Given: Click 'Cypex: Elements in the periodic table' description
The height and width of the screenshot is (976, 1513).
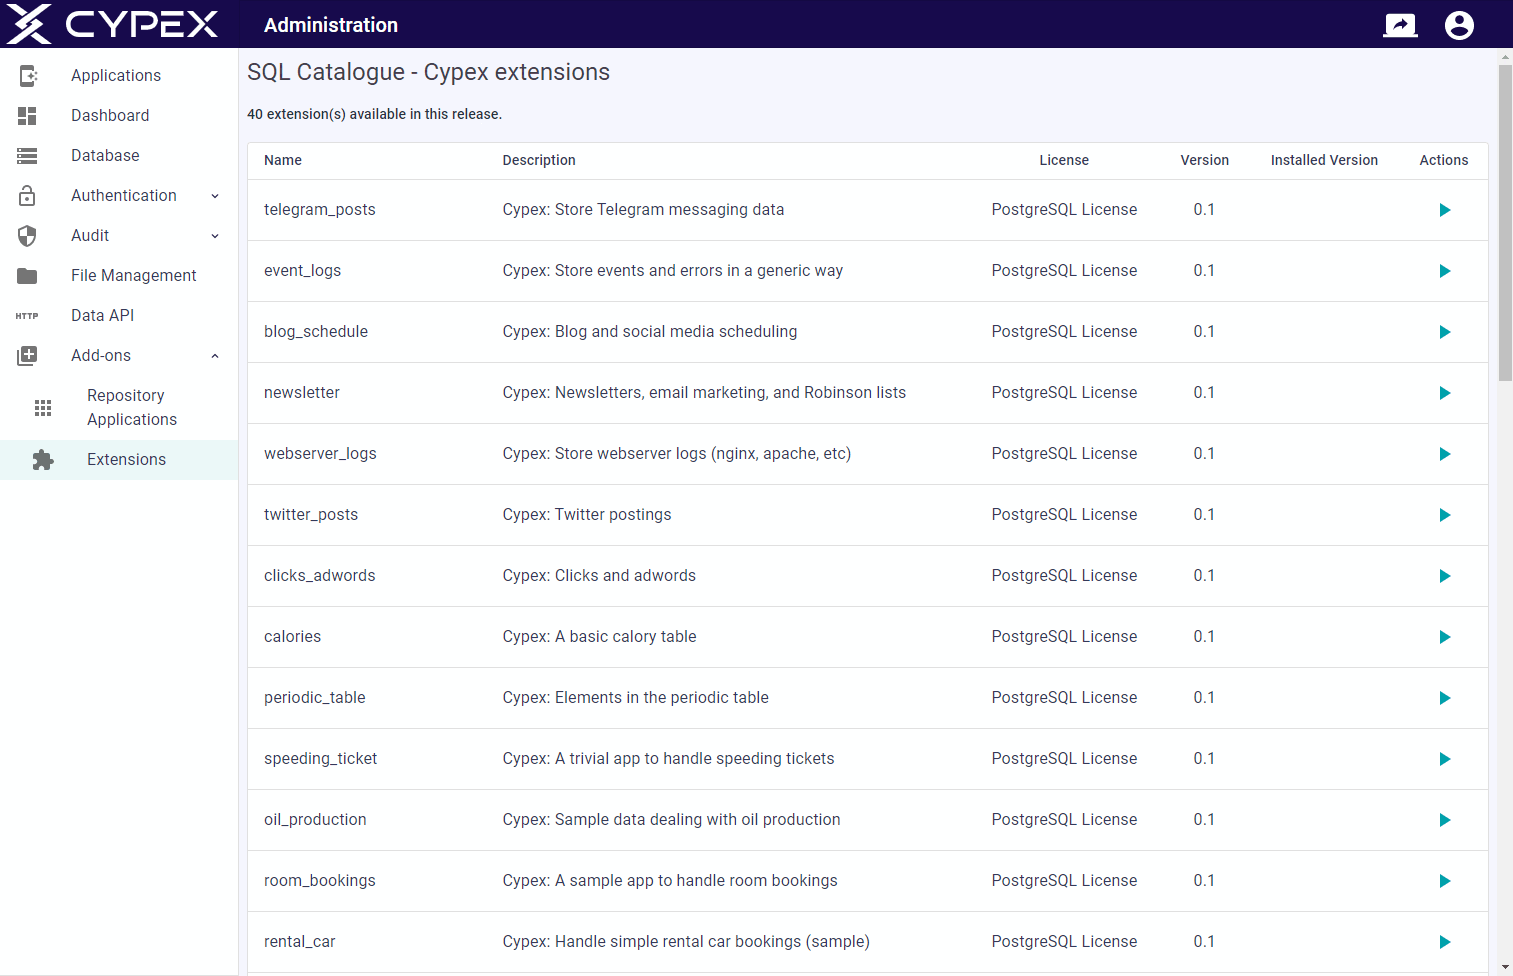Looking at the screenshot, I should point(636,698).
